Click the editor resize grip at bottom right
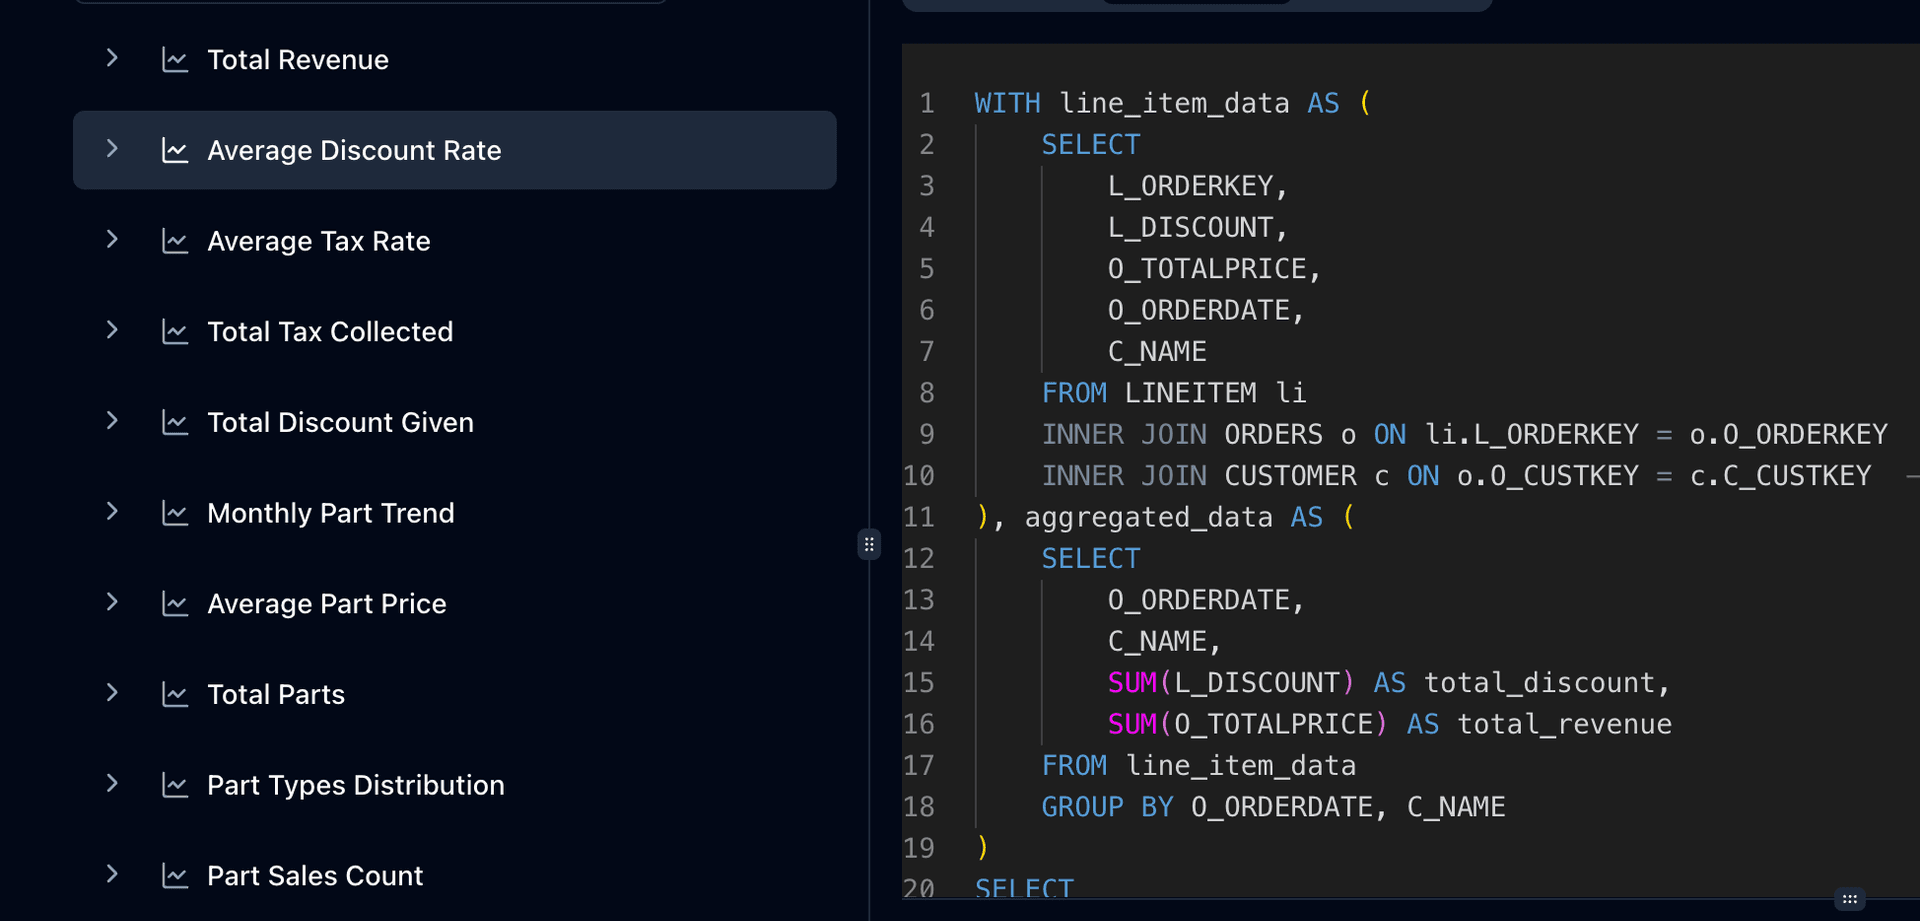This screenshot has width=1920, height=921. coord(1850,899)
